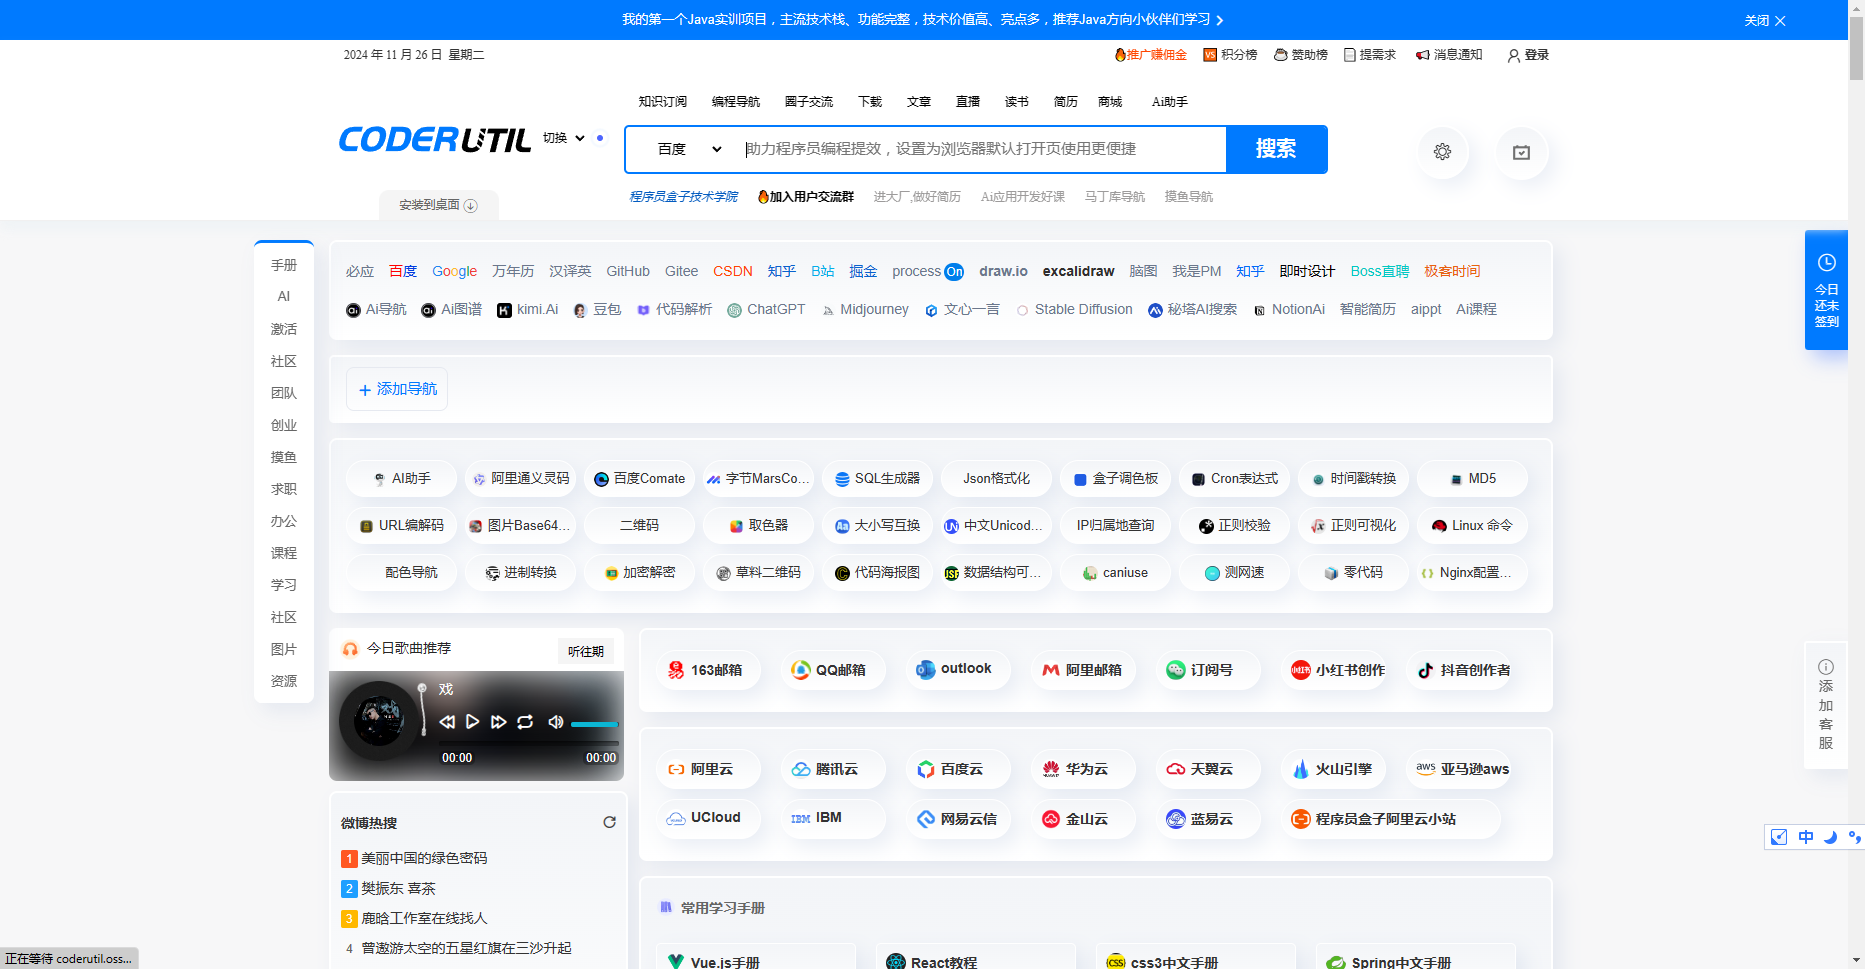Open 知识订阅 top menu
The image size is (1865, 969).
pyautogui.click(x=663, y=102)
